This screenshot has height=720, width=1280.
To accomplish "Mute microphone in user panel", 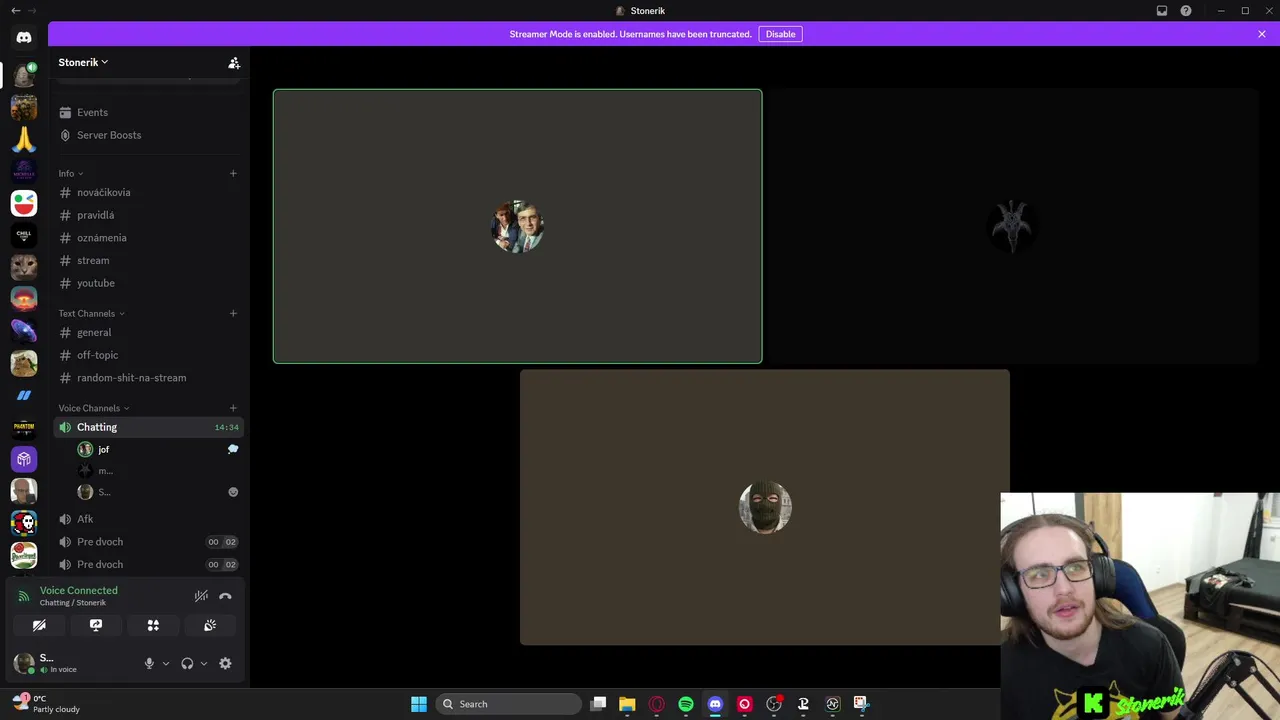I will point(149,663).
